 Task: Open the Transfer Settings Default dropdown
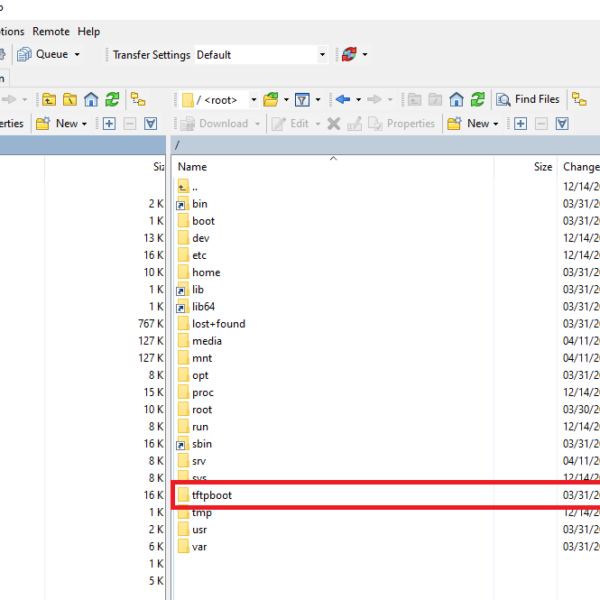[322, 55]
